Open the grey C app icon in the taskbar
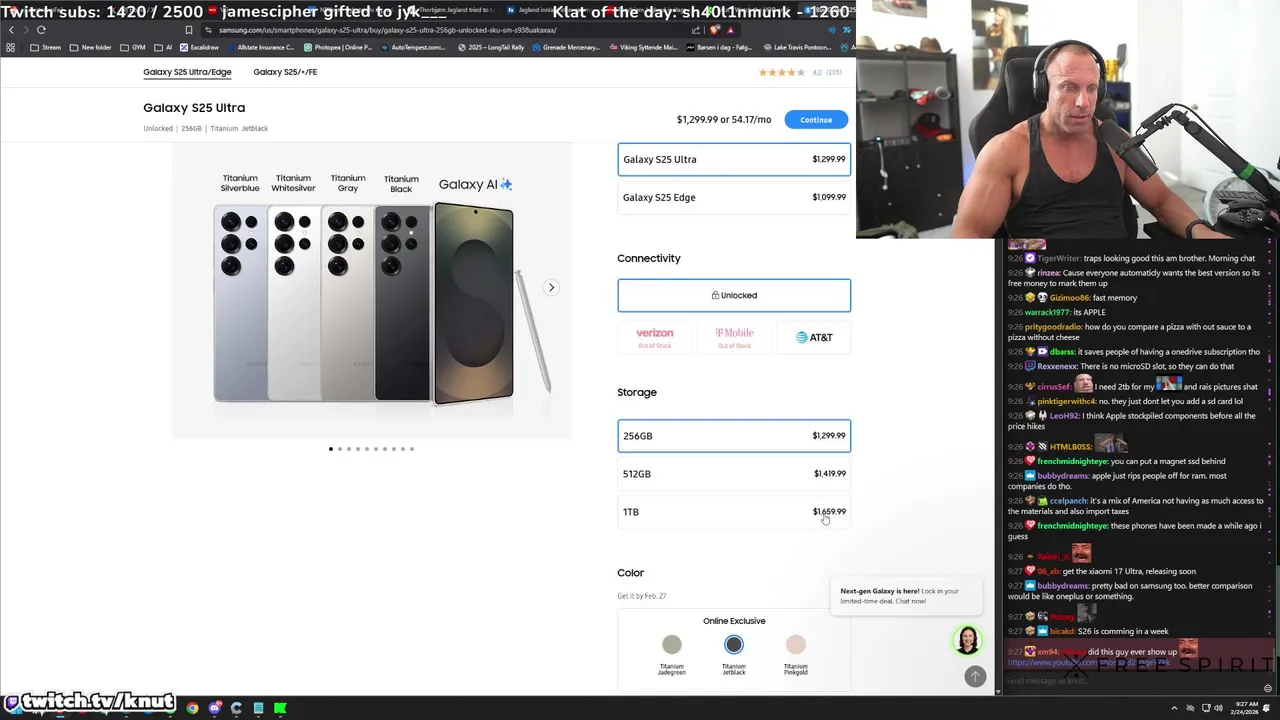This screenshot has width=1280, height=720. click(x=236, y=708)
